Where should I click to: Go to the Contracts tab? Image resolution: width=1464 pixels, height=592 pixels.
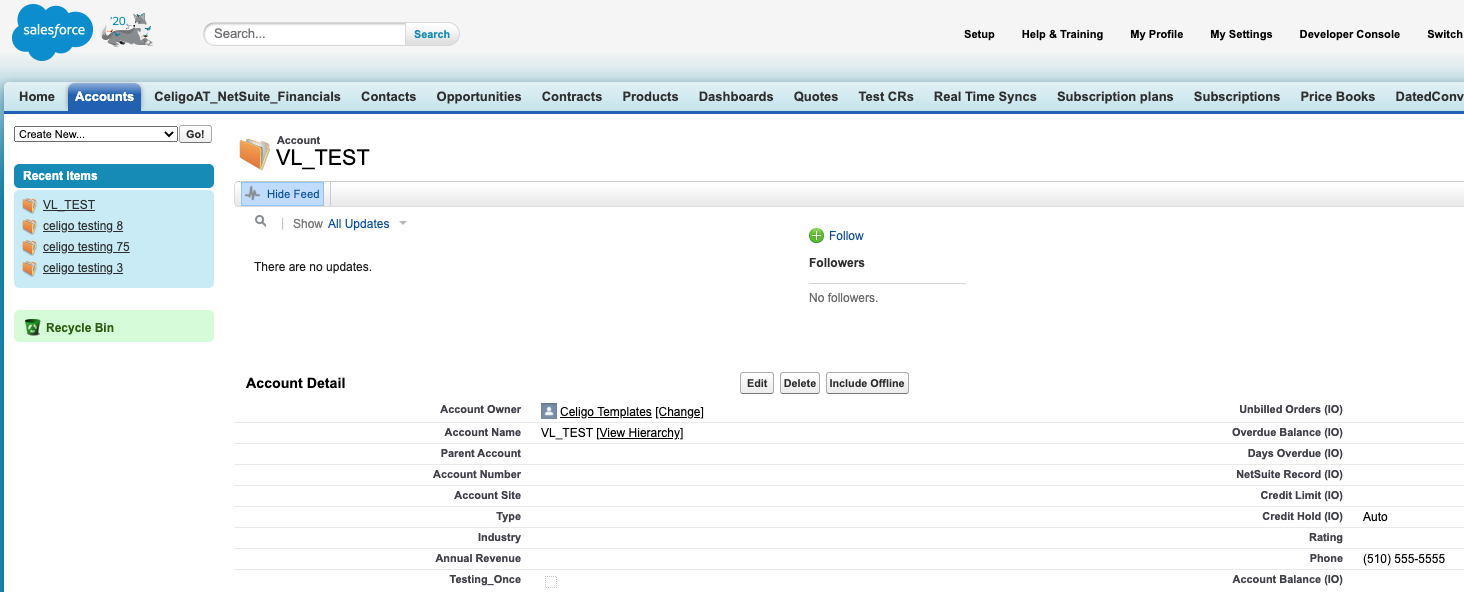click(x=572, y=97)
